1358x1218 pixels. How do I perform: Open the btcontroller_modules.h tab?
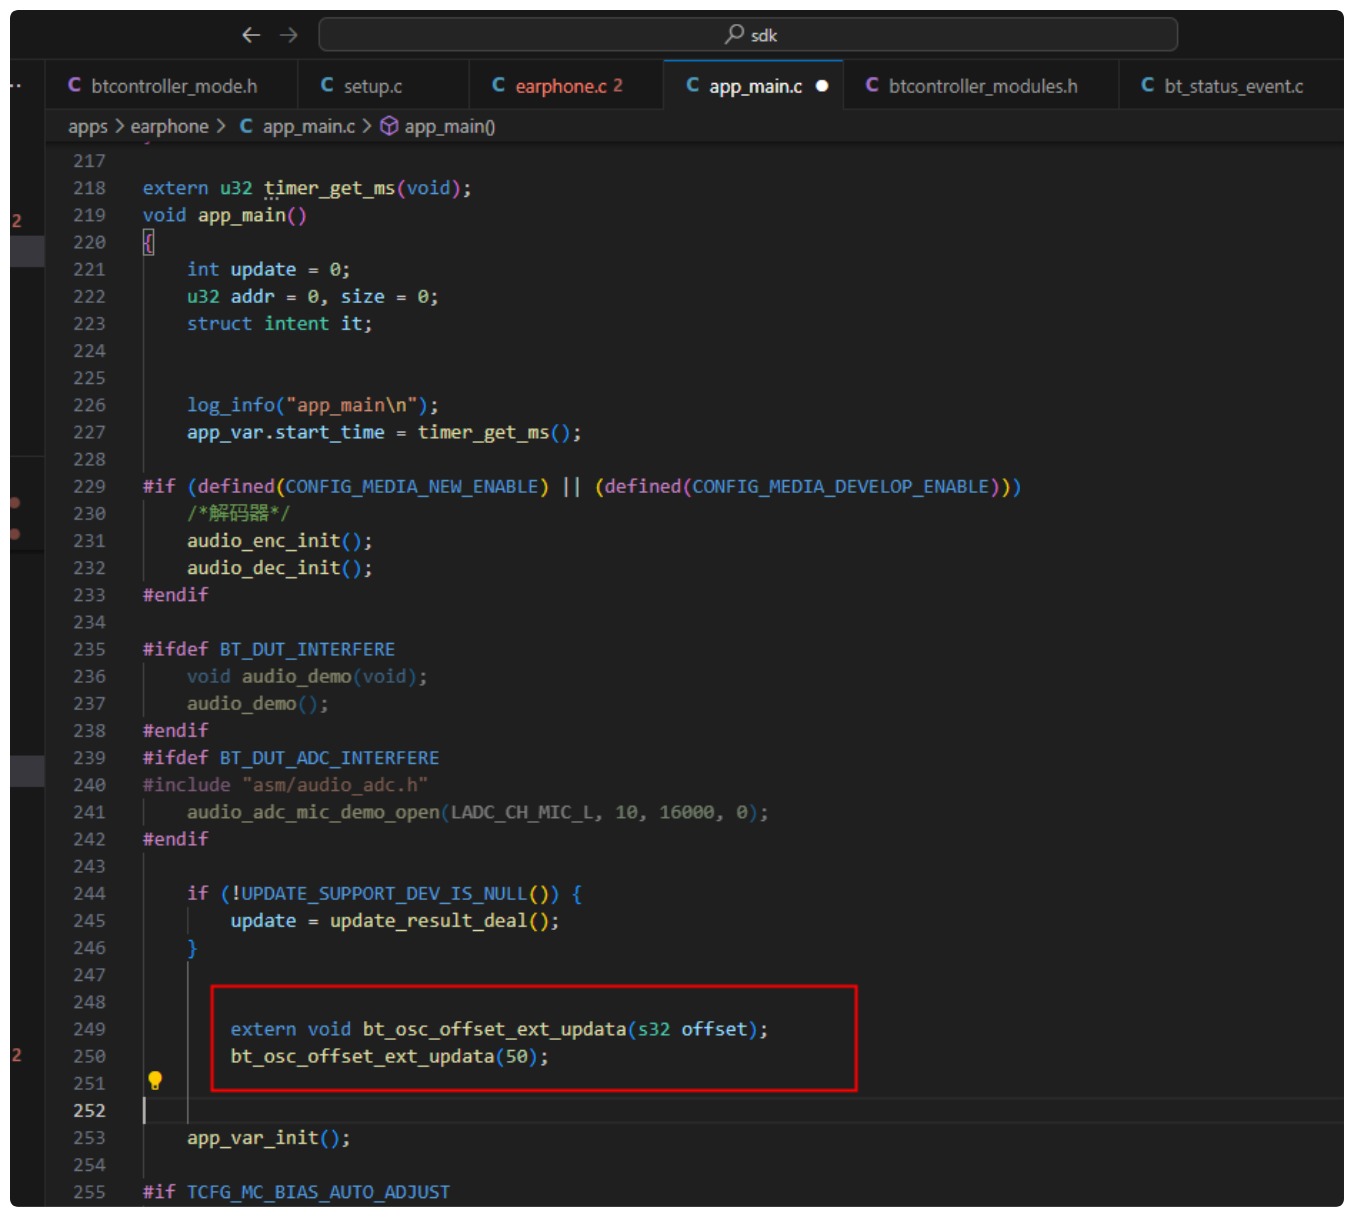point(982,86)
